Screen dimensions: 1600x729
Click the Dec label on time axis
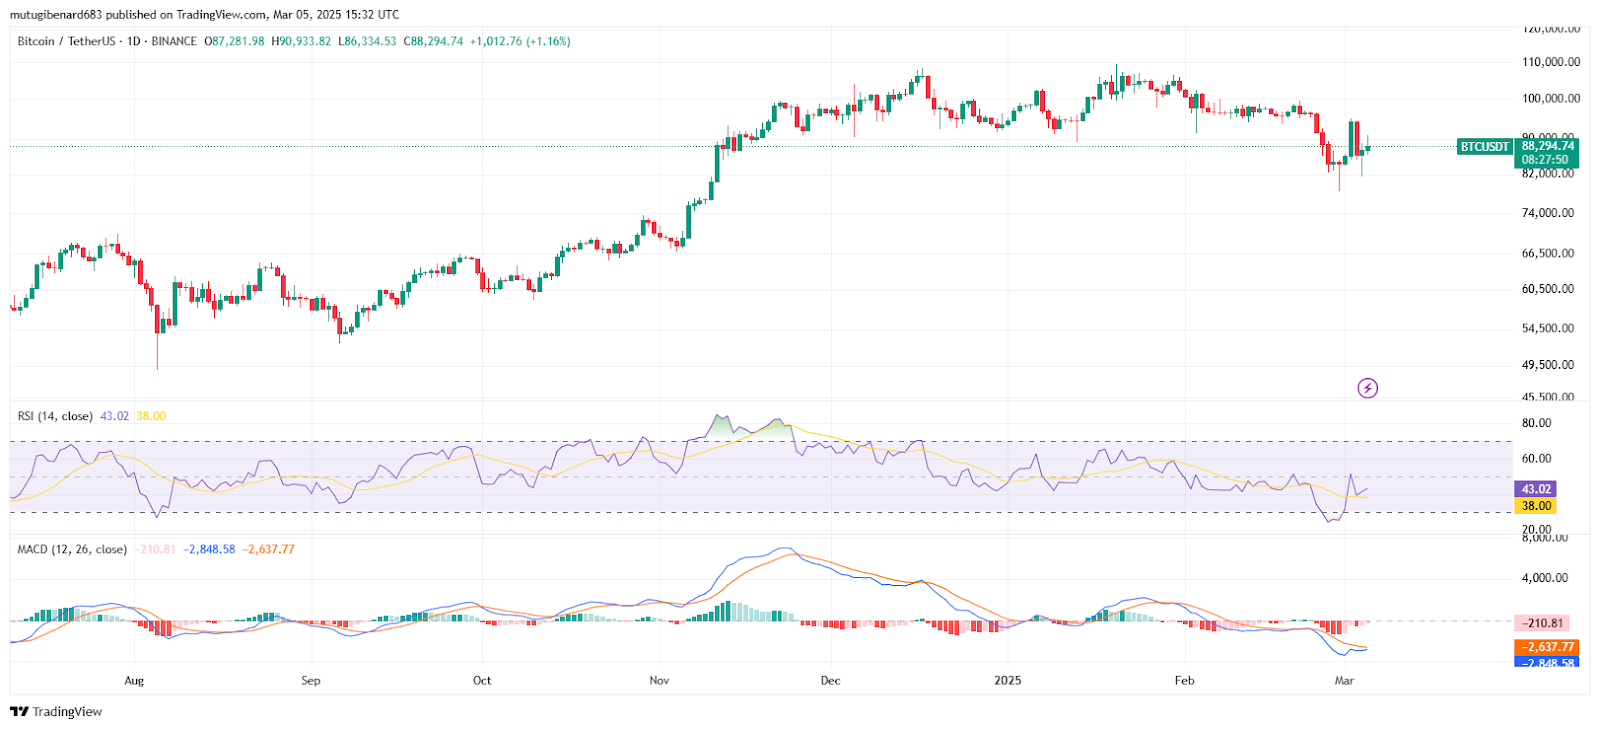coord(830,681)
